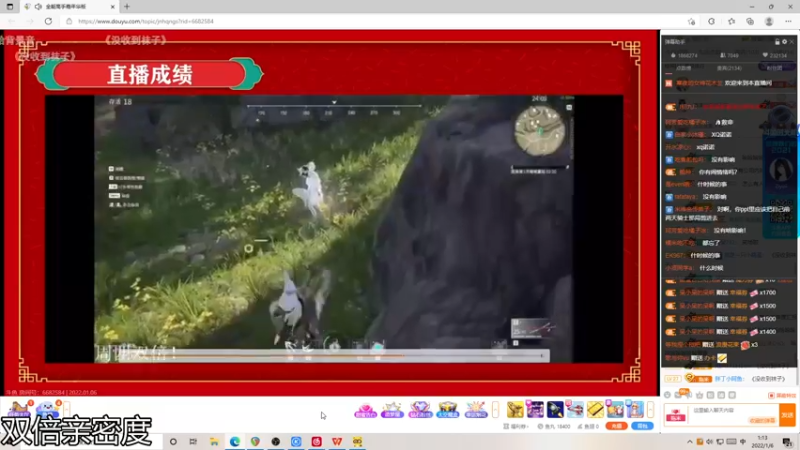Open the chat star icon

pyautogui.click(x=699, y=395)
